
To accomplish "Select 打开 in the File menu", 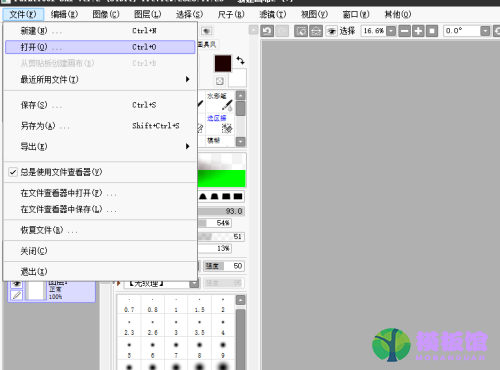I will tap(100, 47).
